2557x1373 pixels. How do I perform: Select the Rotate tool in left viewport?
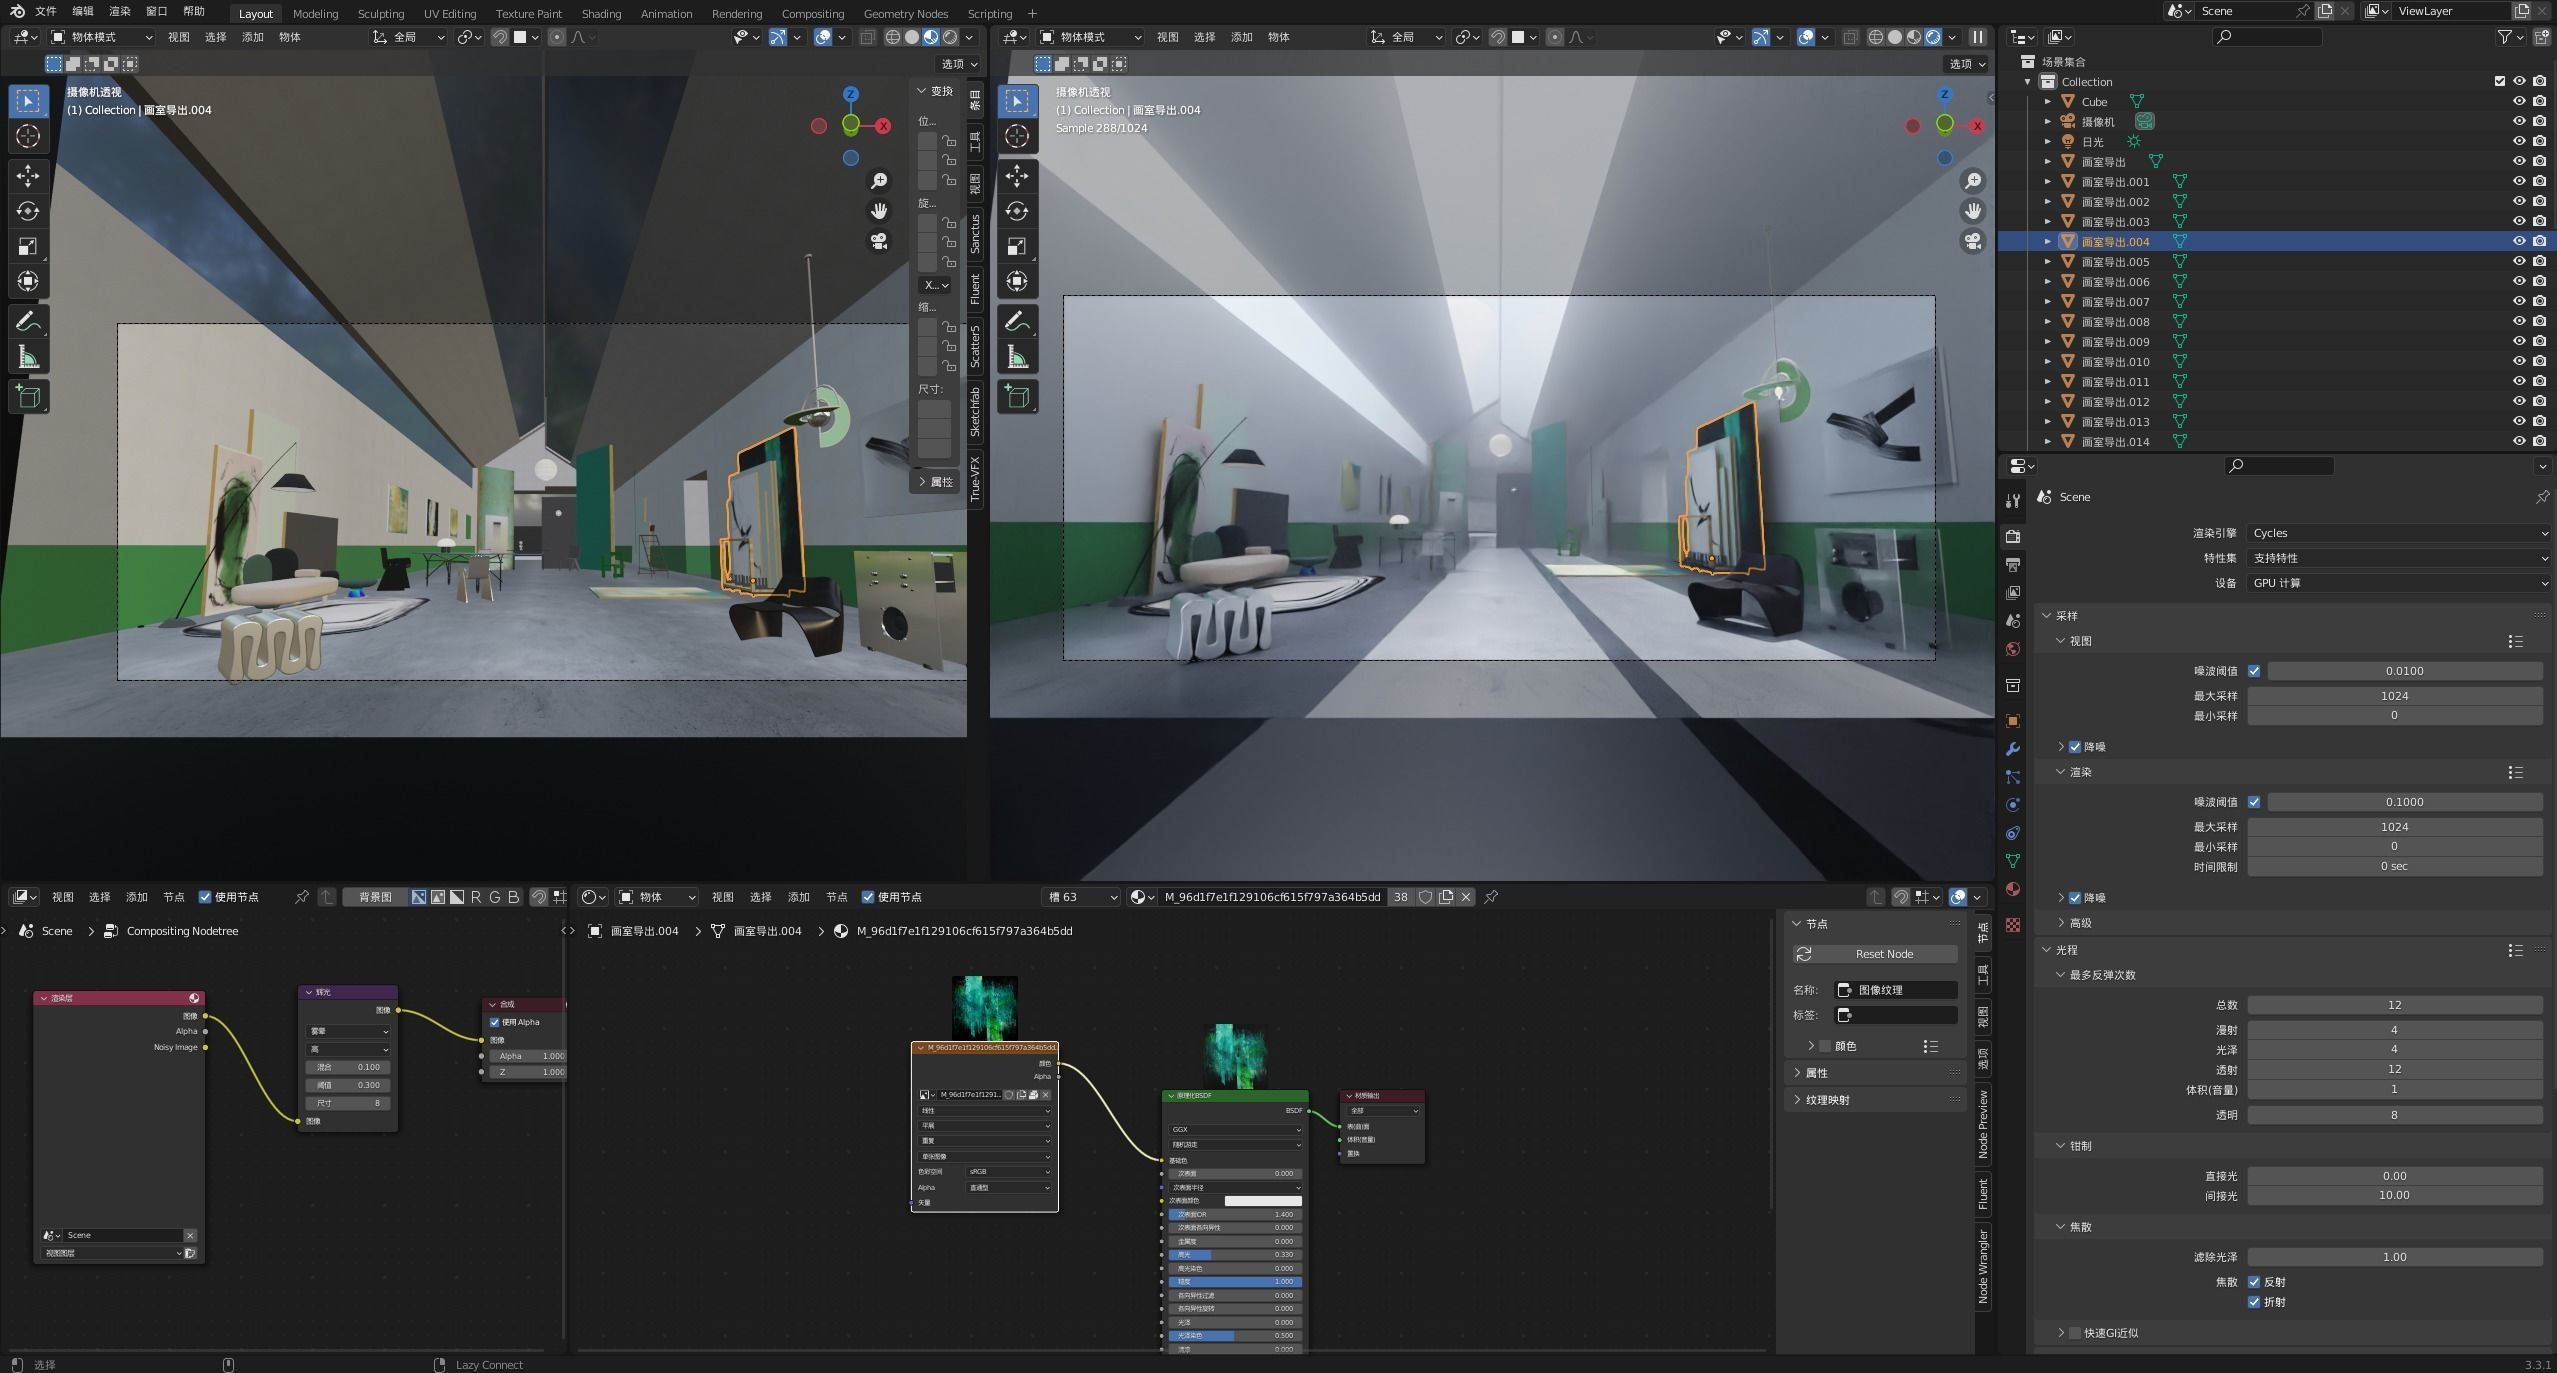[28, 211]
